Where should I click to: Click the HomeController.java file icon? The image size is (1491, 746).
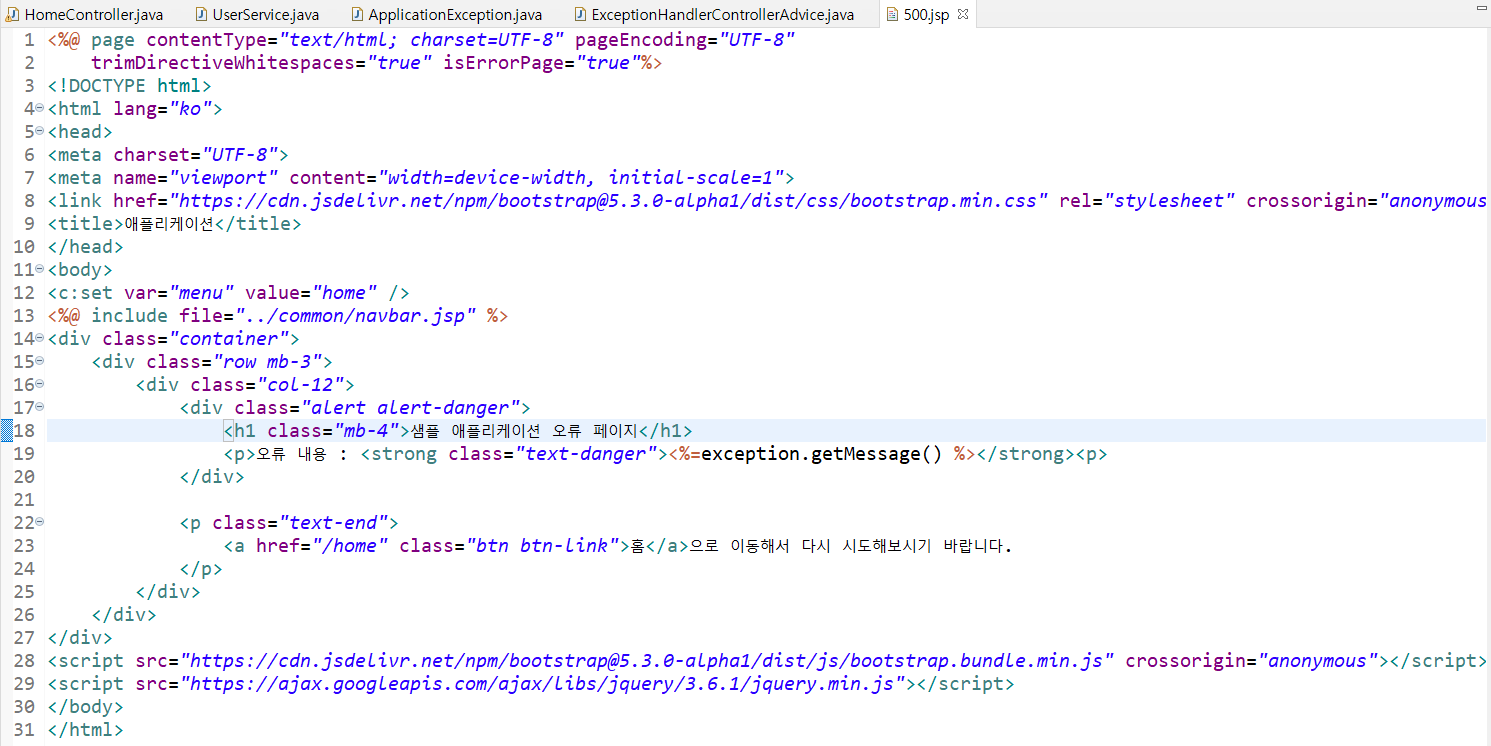[13, 15]
